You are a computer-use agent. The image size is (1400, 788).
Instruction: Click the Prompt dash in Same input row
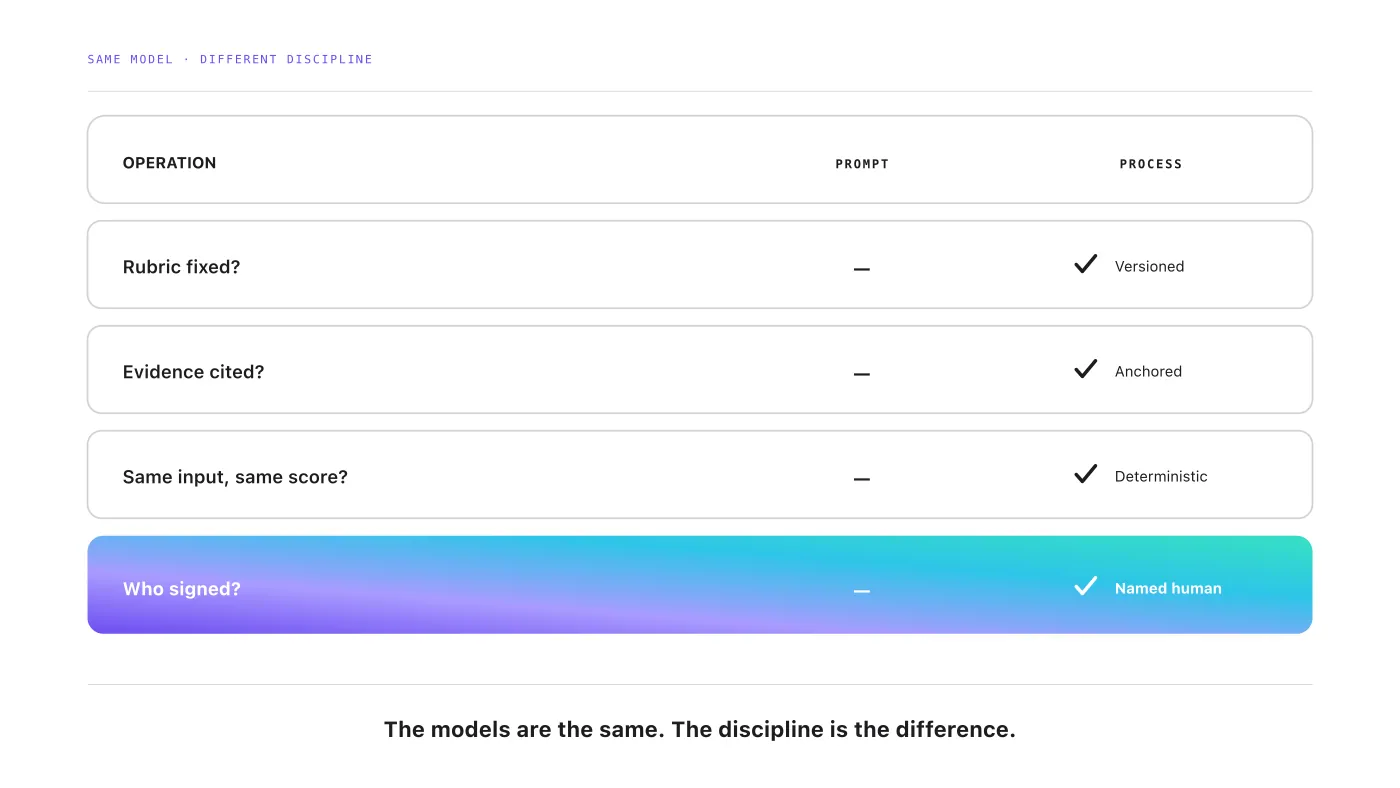coord(862,479)
